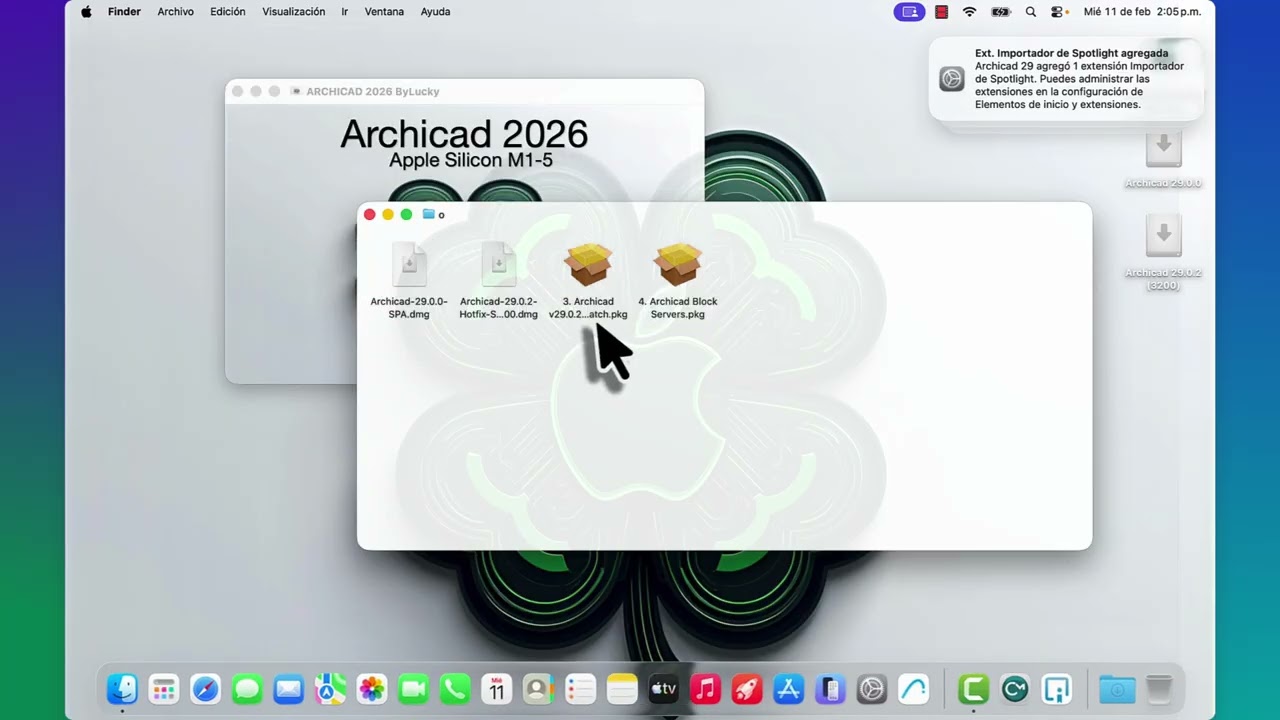Click the Spotlight importer extension notification

click(x=1066, y=79)
